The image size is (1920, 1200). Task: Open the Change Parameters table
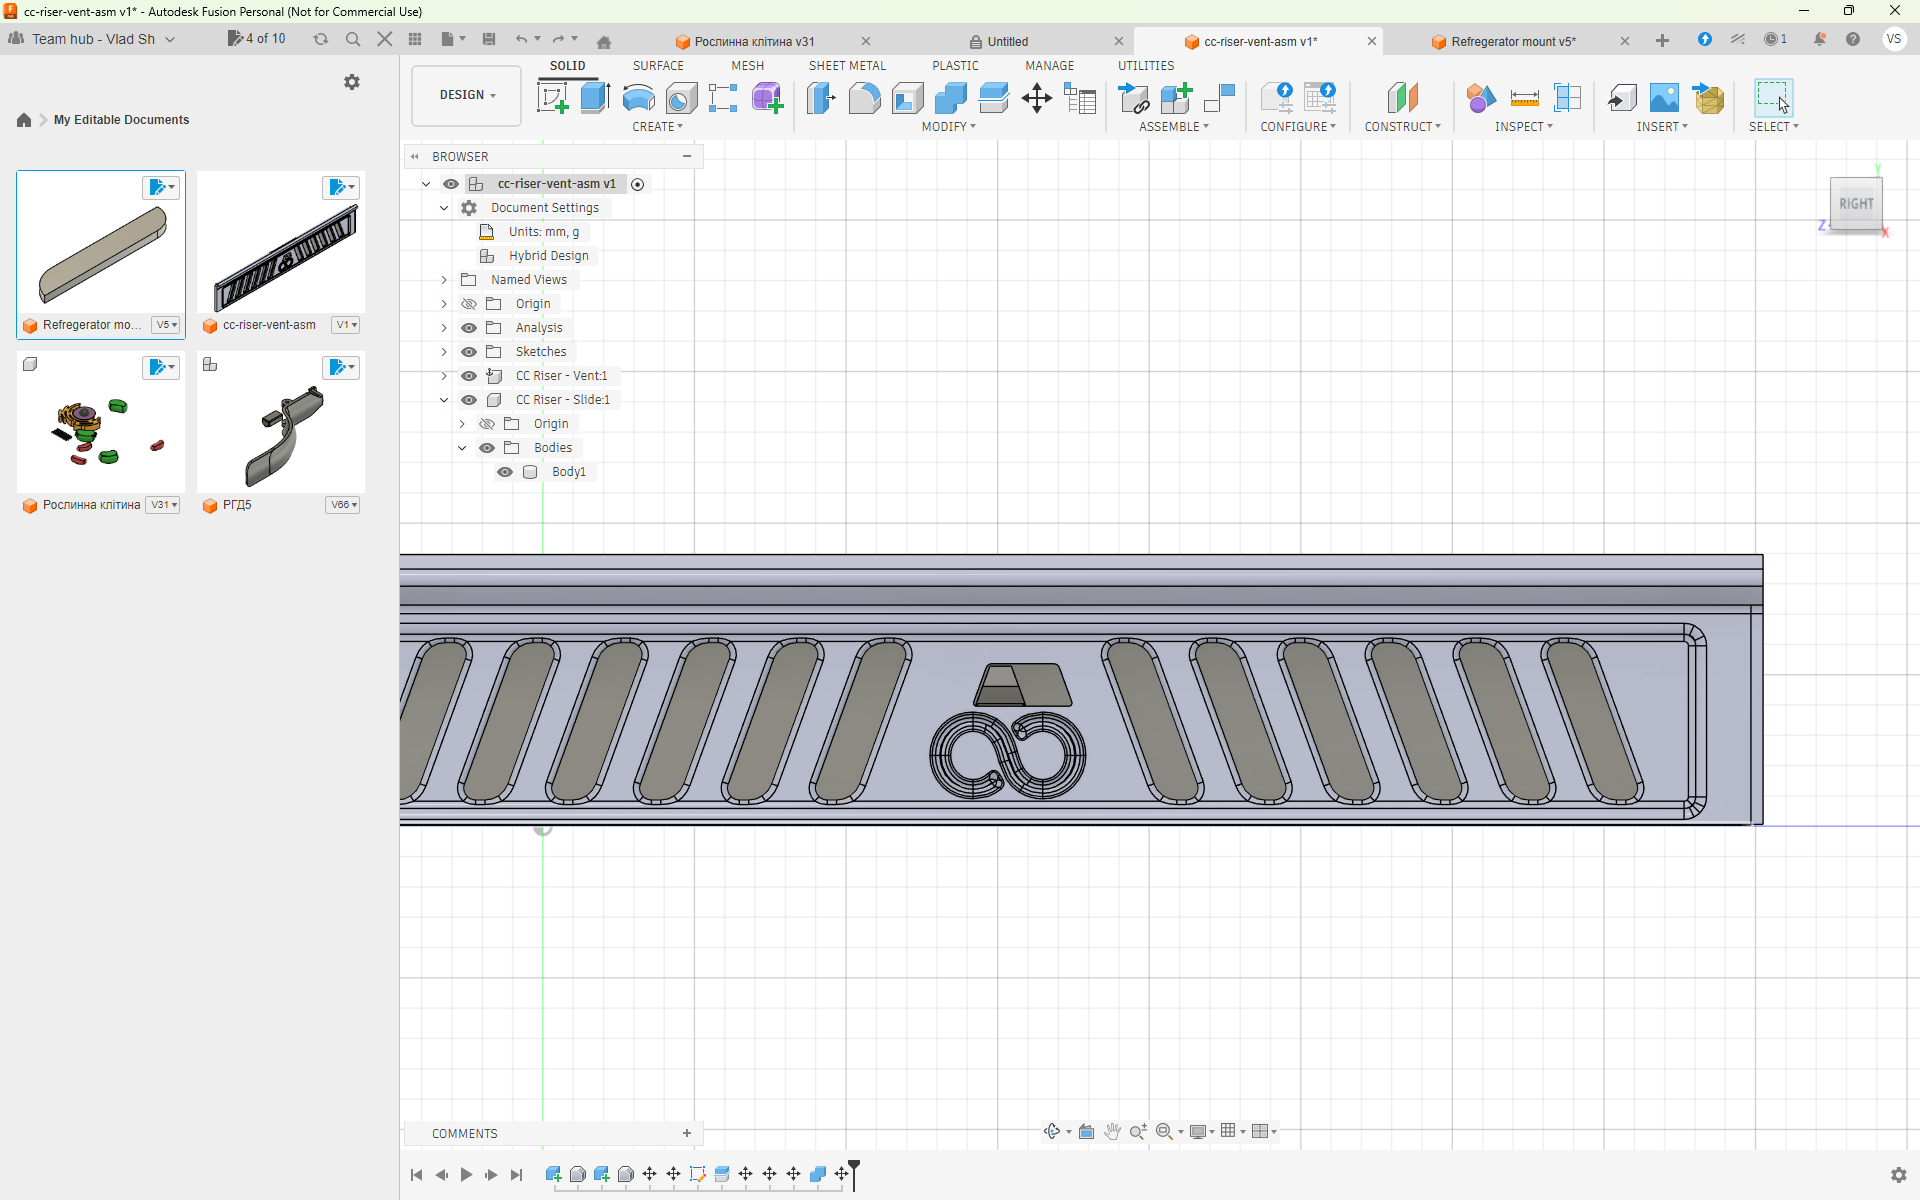pyautogui.click(x=1081, y=98)
